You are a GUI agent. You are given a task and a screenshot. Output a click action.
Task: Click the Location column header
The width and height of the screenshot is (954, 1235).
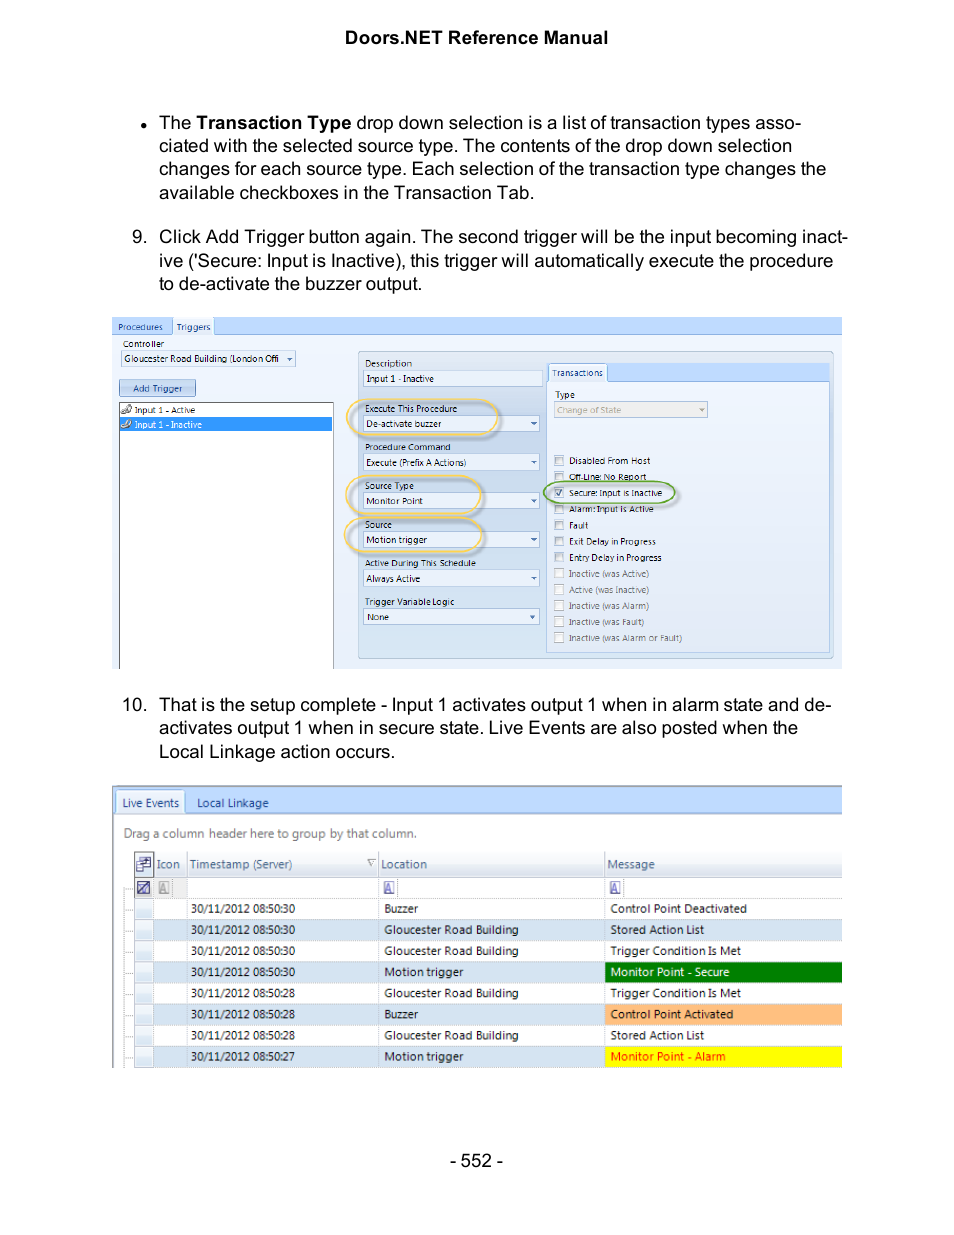pos(492,864)
